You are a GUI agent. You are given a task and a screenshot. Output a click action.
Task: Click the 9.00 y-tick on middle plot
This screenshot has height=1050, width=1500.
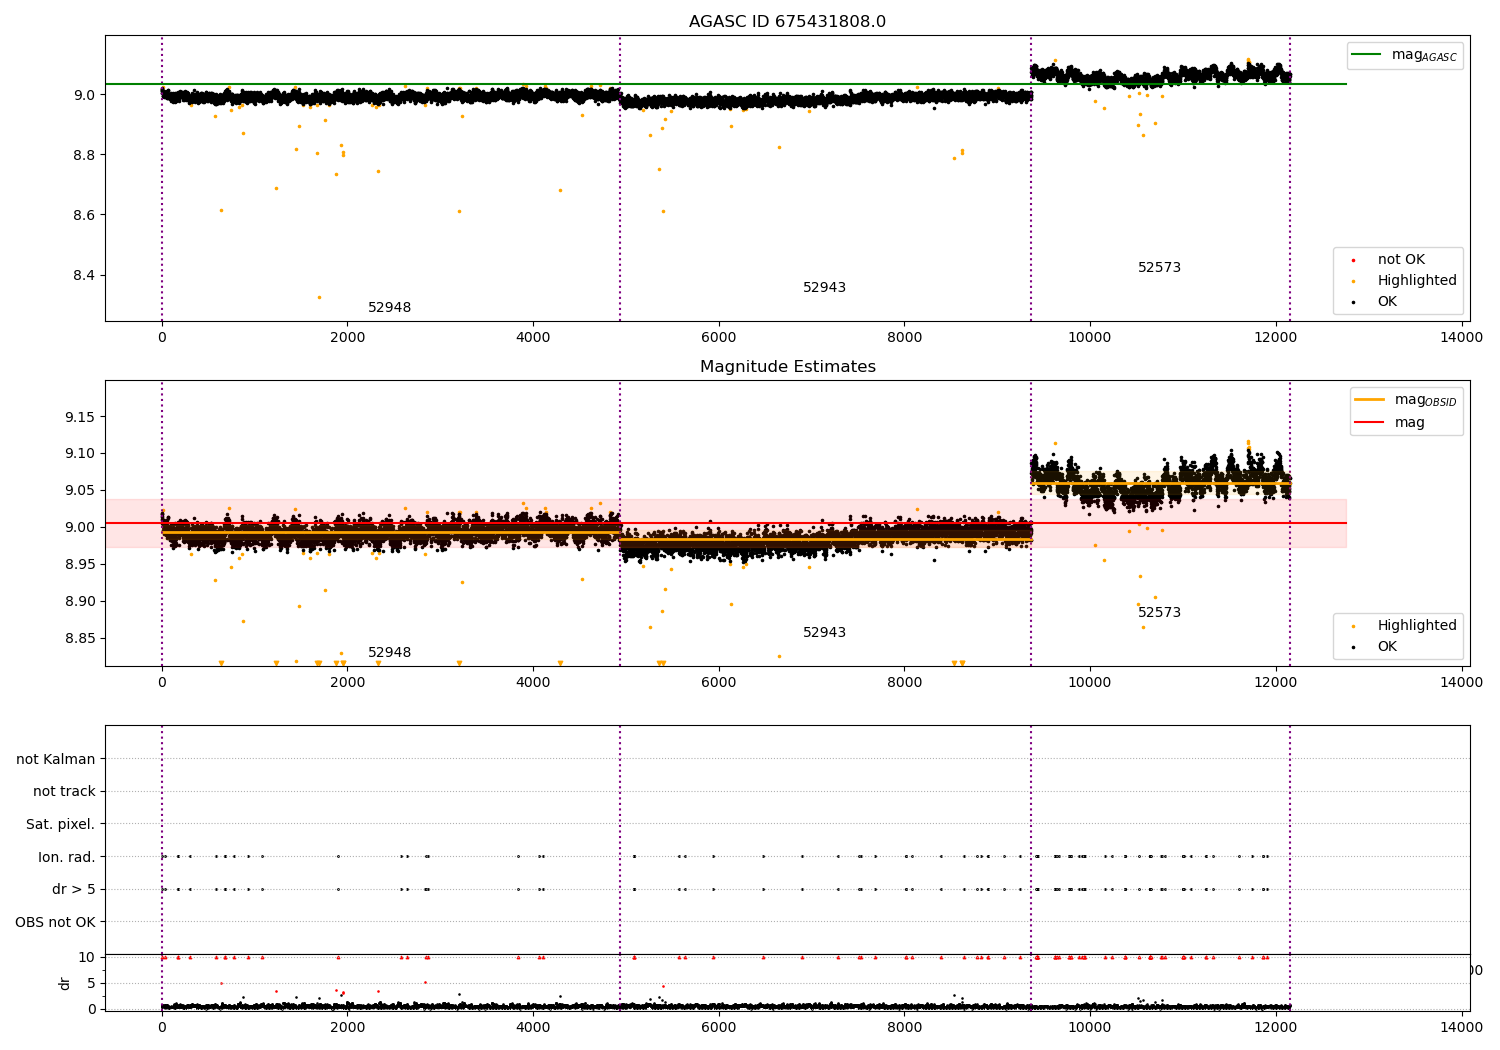pos(80,527)
